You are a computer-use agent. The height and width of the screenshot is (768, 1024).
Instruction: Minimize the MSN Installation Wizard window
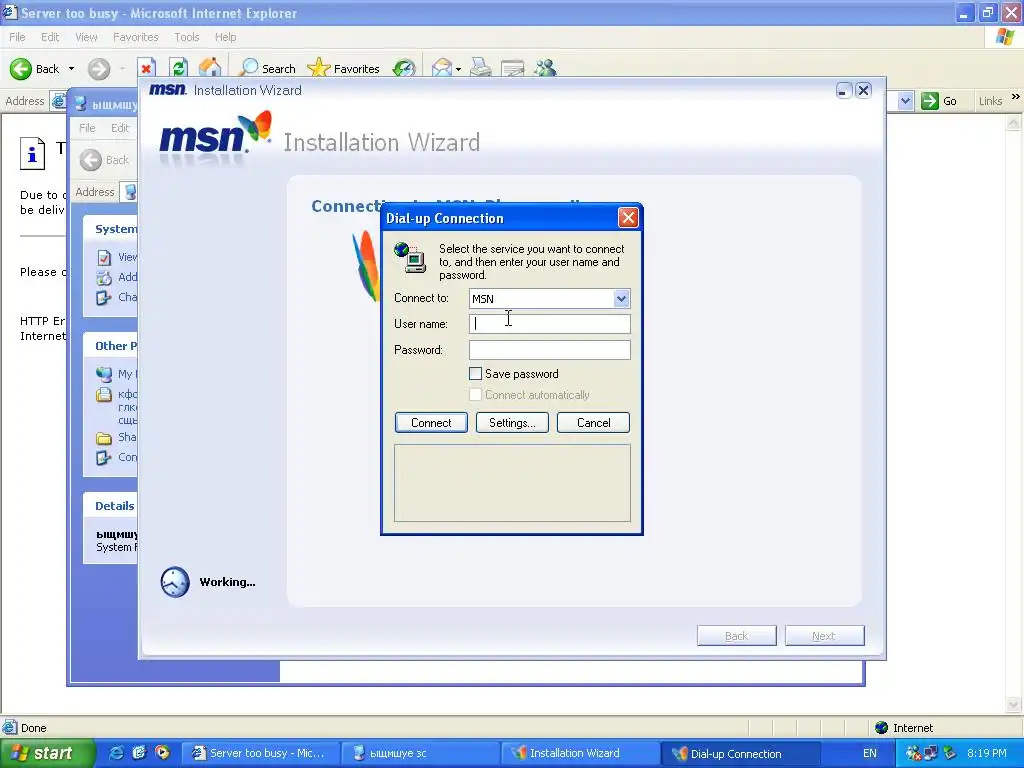pos(844,90)
